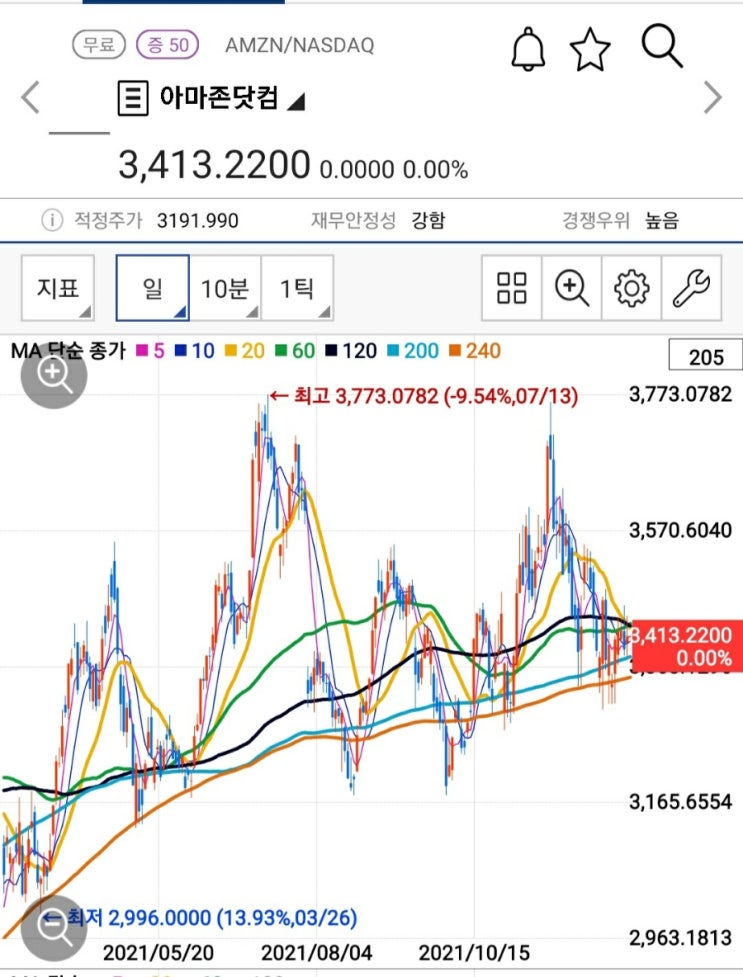The width and height of the screenshot is (743, 977).
Task: Open chart settings gear icon
Action: [631, 288]
